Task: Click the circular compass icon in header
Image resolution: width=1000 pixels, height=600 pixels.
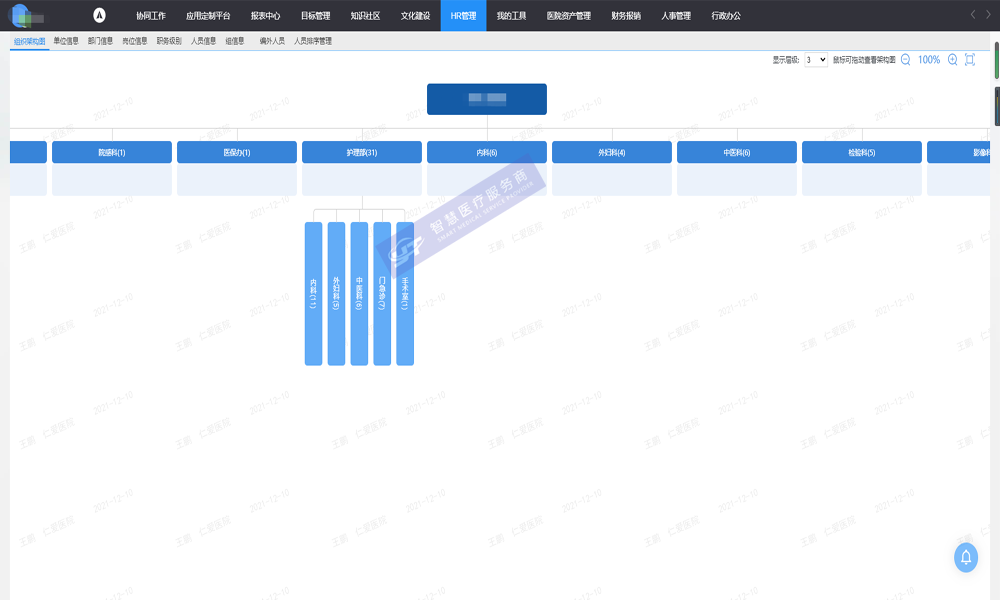Action: point(99,15)
